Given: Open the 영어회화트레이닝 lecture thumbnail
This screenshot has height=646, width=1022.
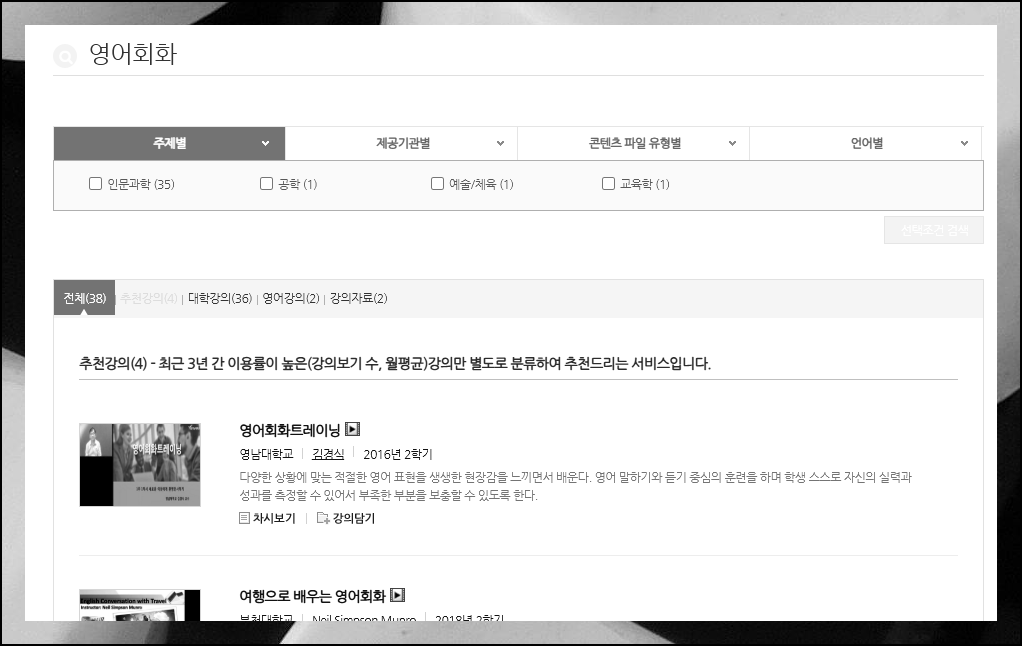Looking at the screenshot, I should pos(140,465).
